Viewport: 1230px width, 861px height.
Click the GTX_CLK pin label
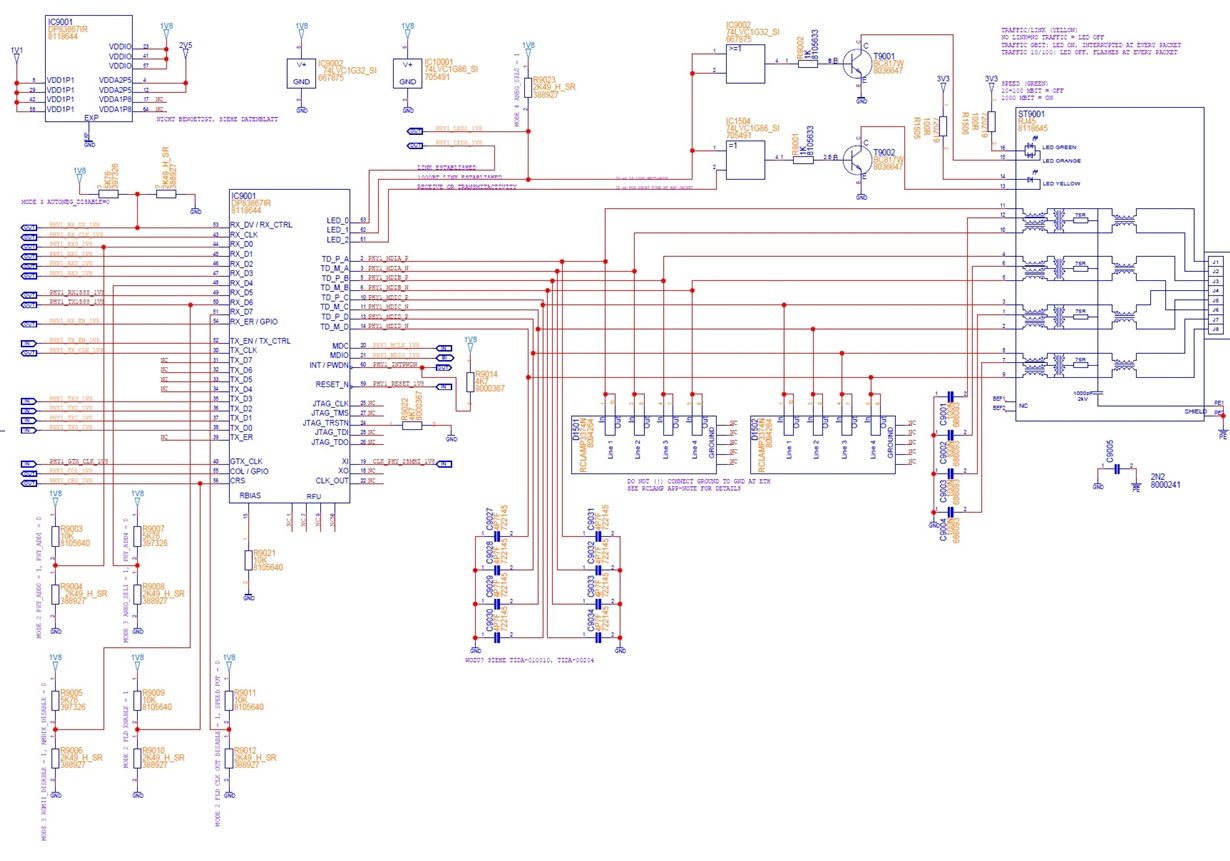[247, 462]
